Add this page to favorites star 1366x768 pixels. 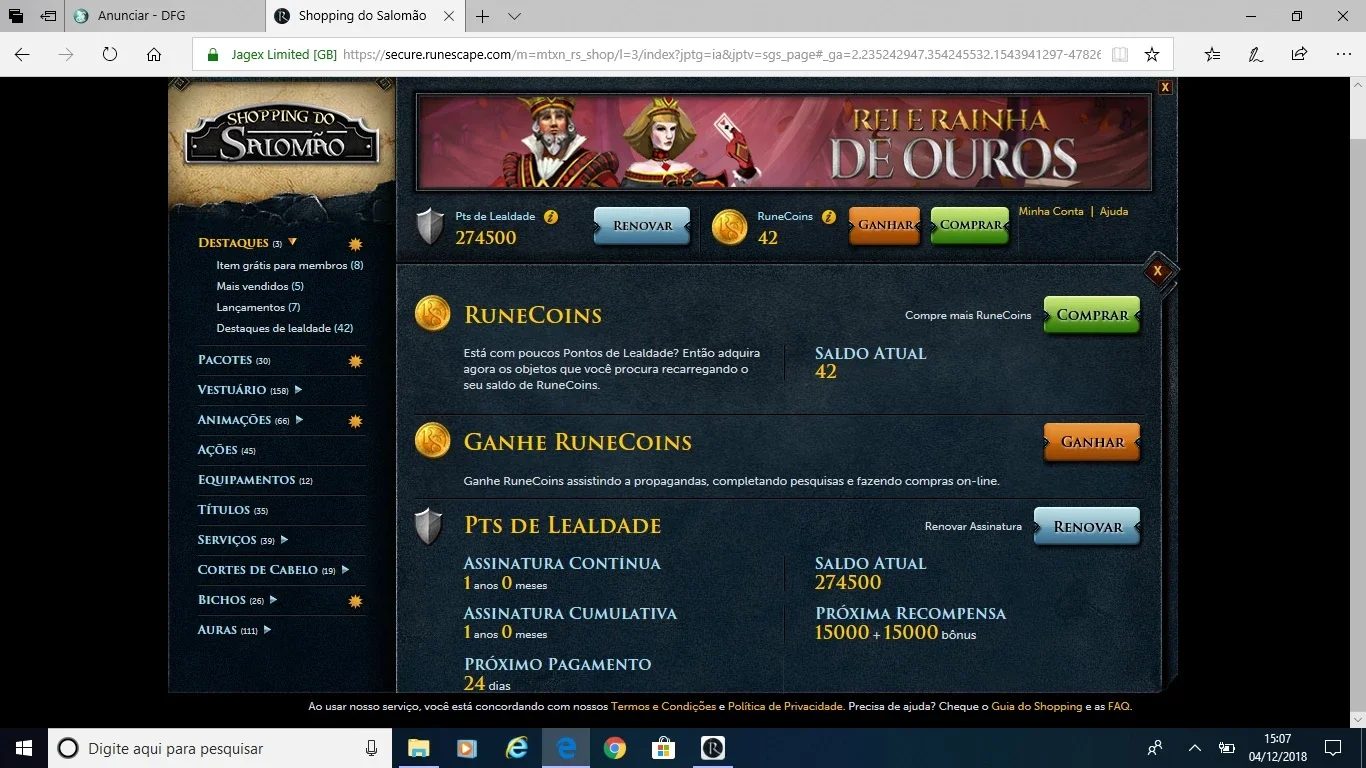(1152, 54)
